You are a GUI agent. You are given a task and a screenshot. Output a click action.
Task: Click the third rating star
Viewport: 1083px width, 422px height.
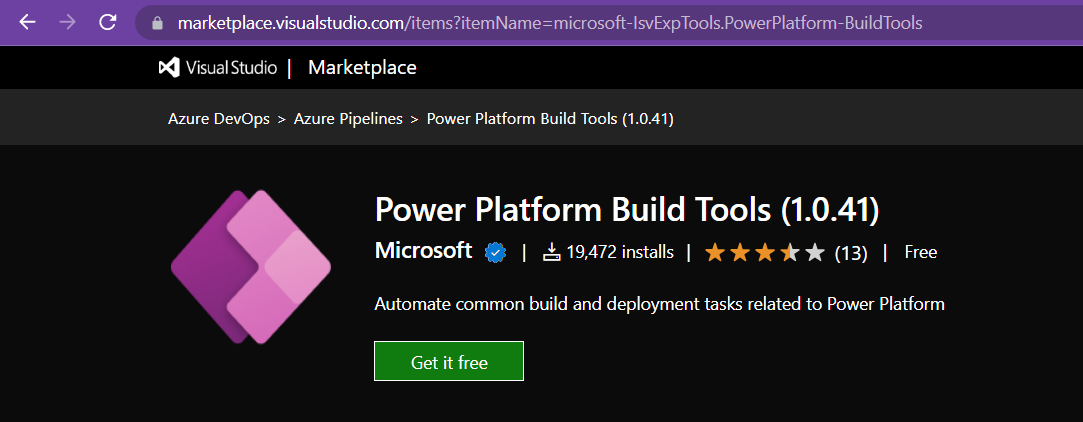pos(765,252)
